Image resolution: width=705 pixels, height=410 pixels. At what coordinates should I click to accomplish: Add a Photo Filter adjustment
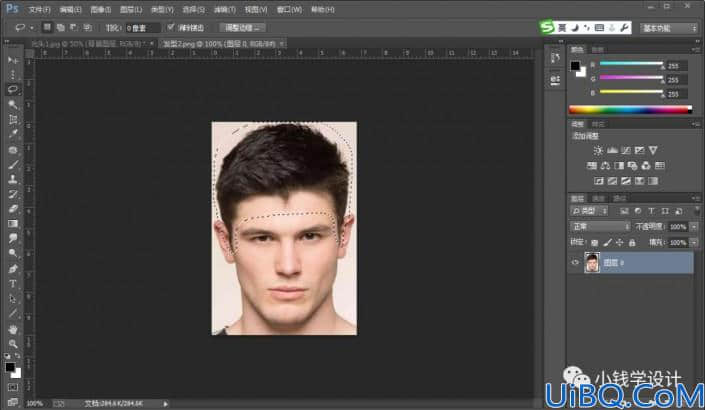pyautogui.click(x=632, y=166)
